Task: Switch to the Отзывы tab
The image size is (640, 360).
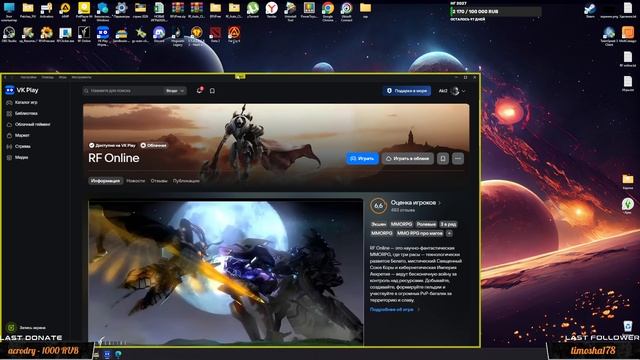Action: (159, 180)
